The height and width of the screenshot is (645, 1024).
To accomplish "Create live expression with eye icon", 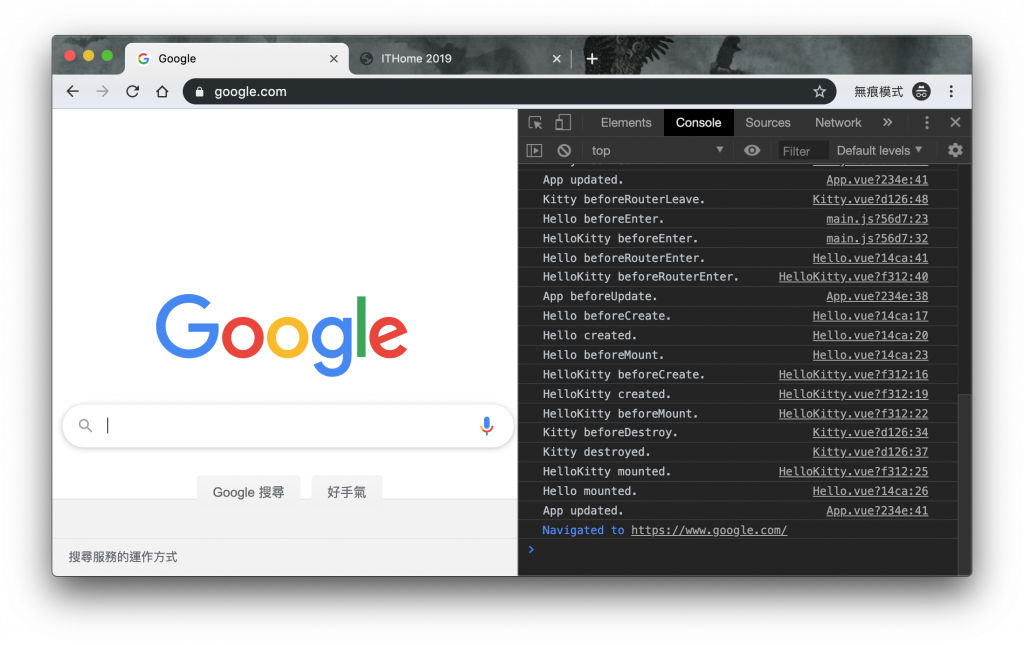I will tap(752, 151).
